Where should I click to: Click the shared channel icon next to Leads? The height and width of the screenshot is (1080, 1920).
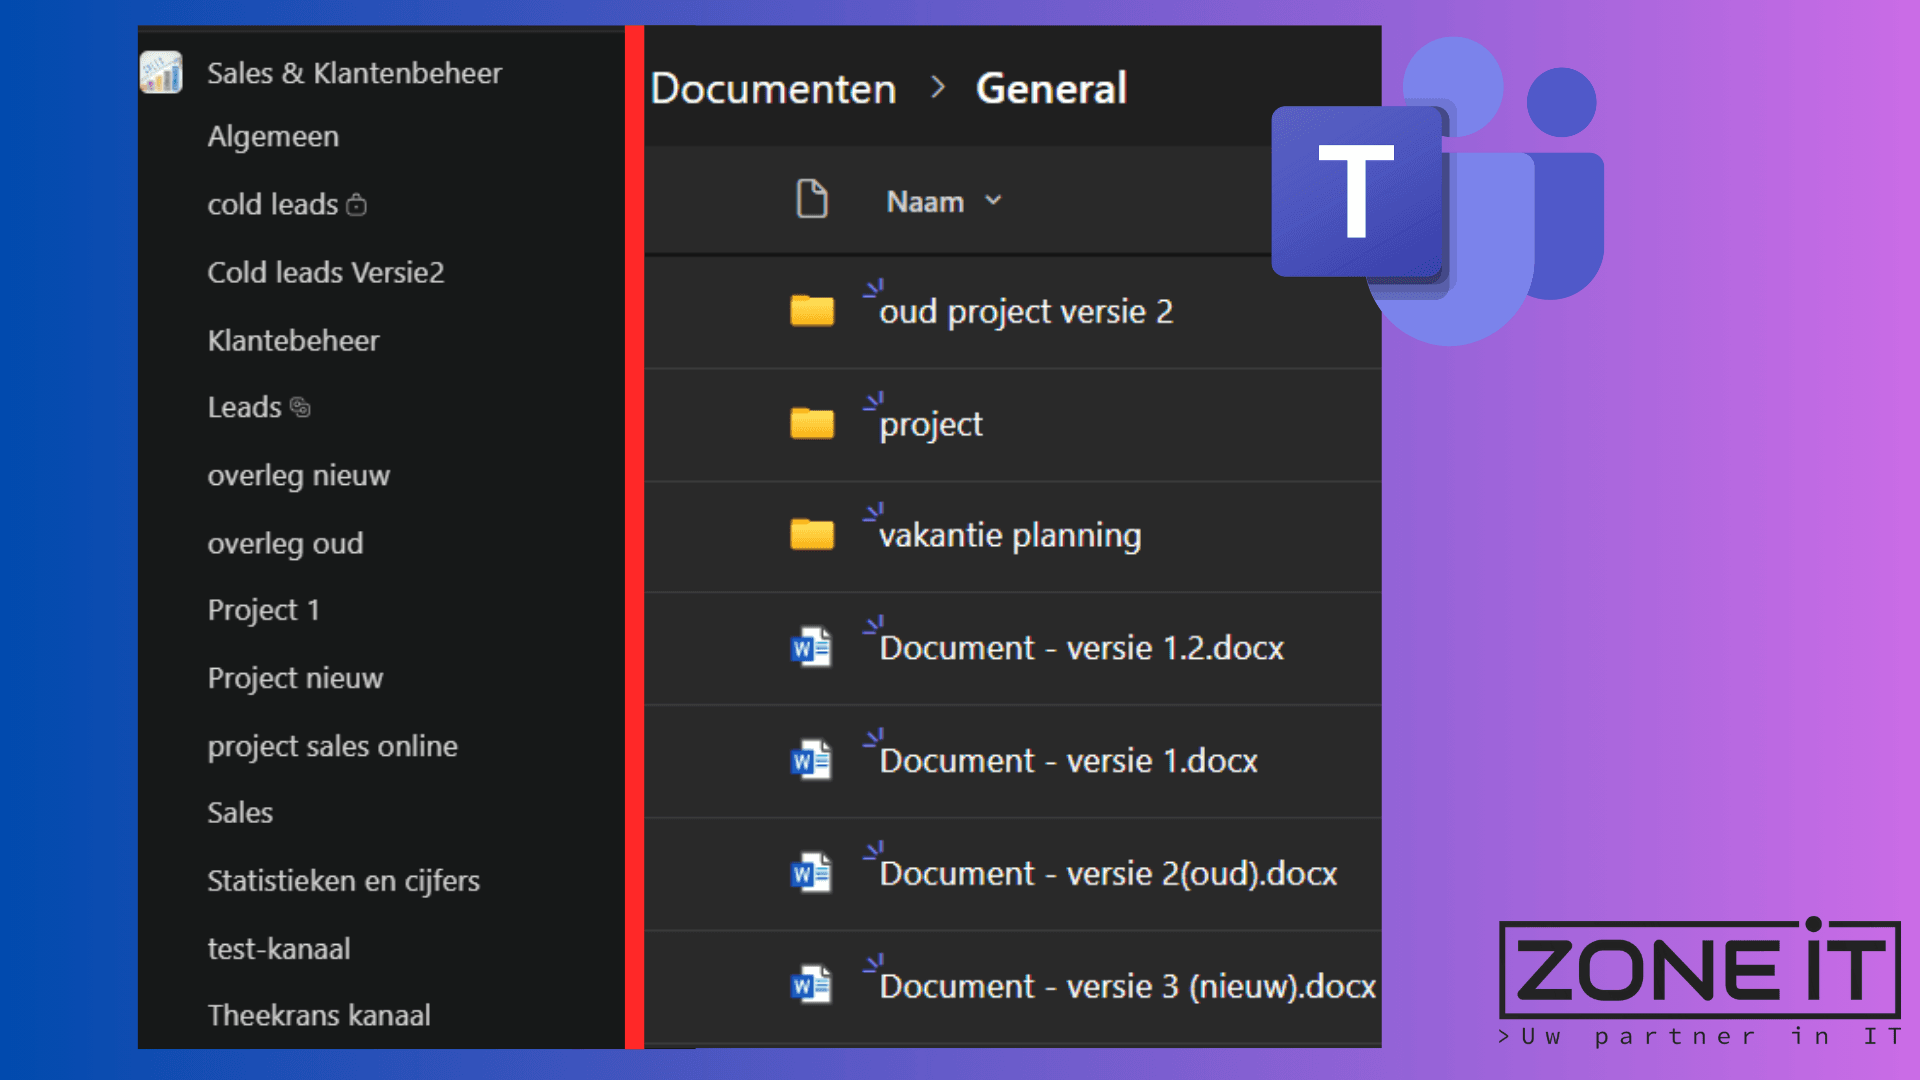tap(300, 407)
